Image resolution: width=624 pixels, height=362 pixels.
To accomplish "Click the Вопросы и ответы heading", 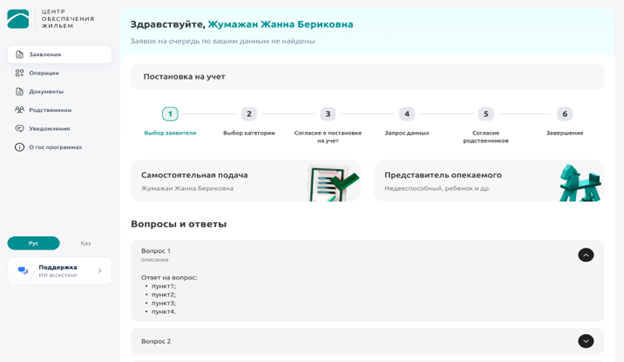I will 179,224.
